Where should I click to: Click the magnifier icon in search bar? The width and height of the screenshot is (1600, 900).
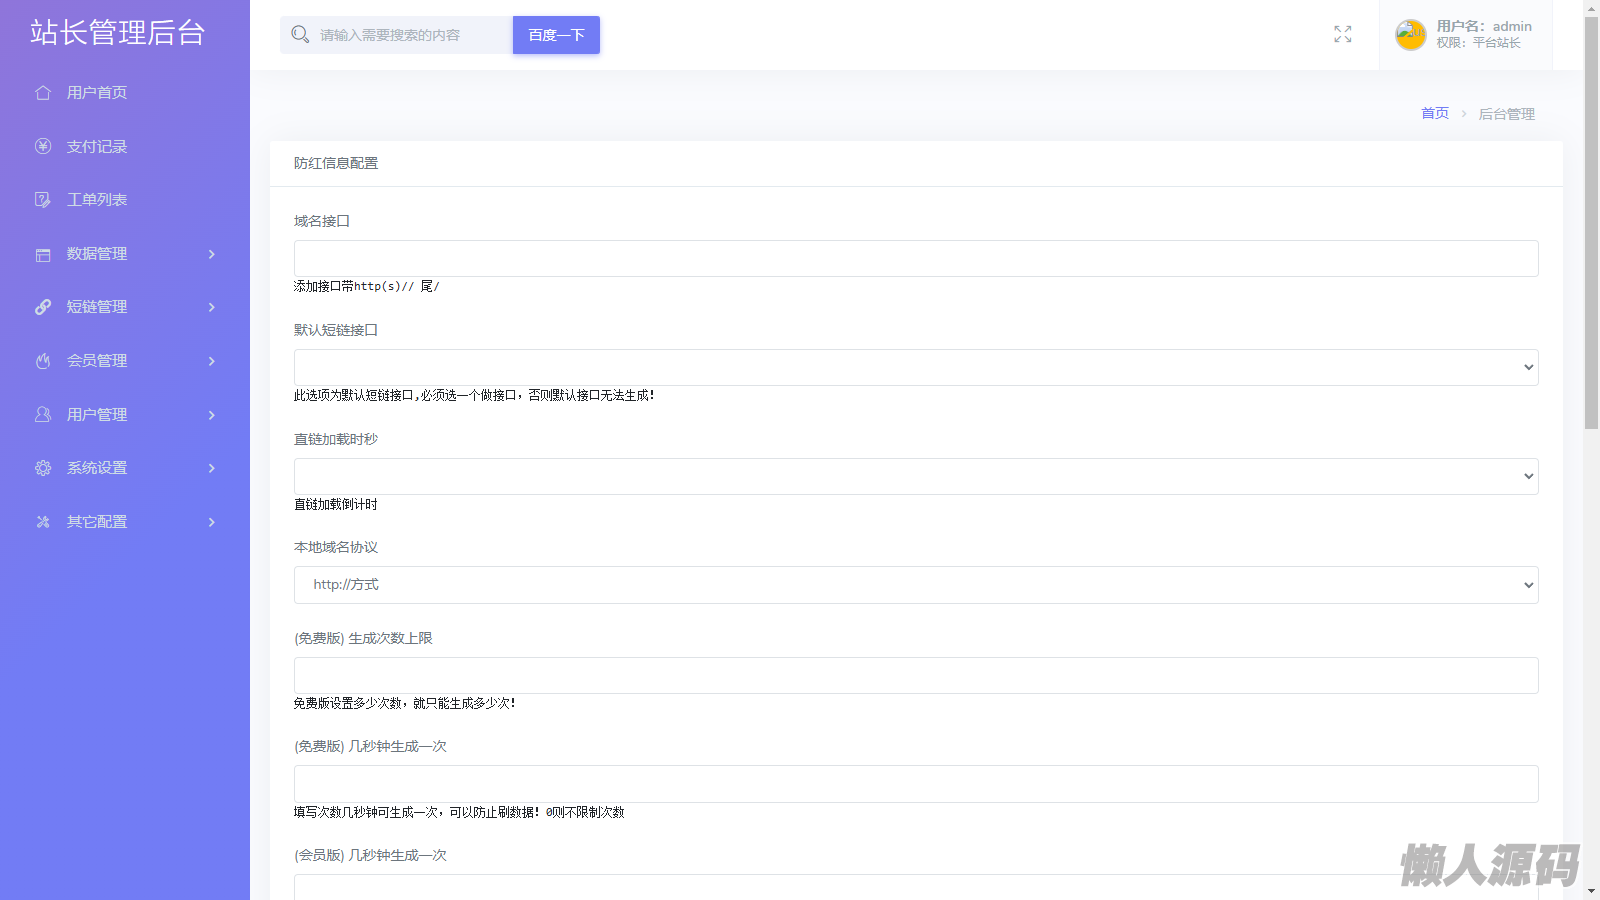pyautogui.click(x=300, y=35)
